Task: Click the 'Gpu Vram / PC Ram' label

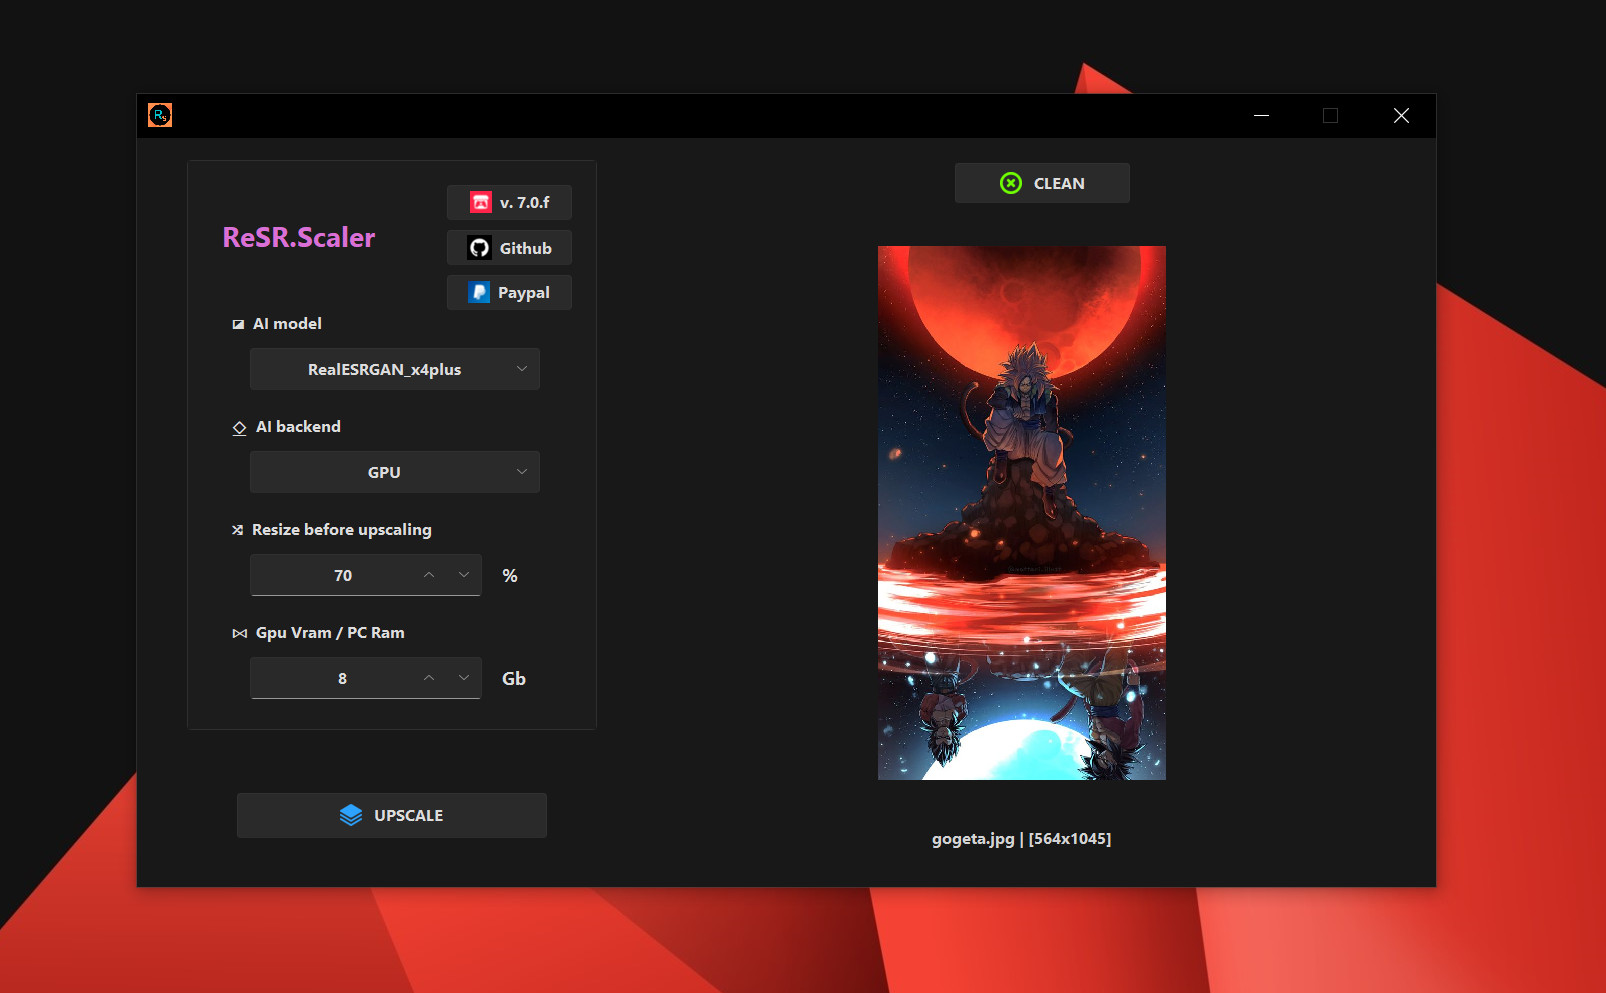Action: [330, 632]
